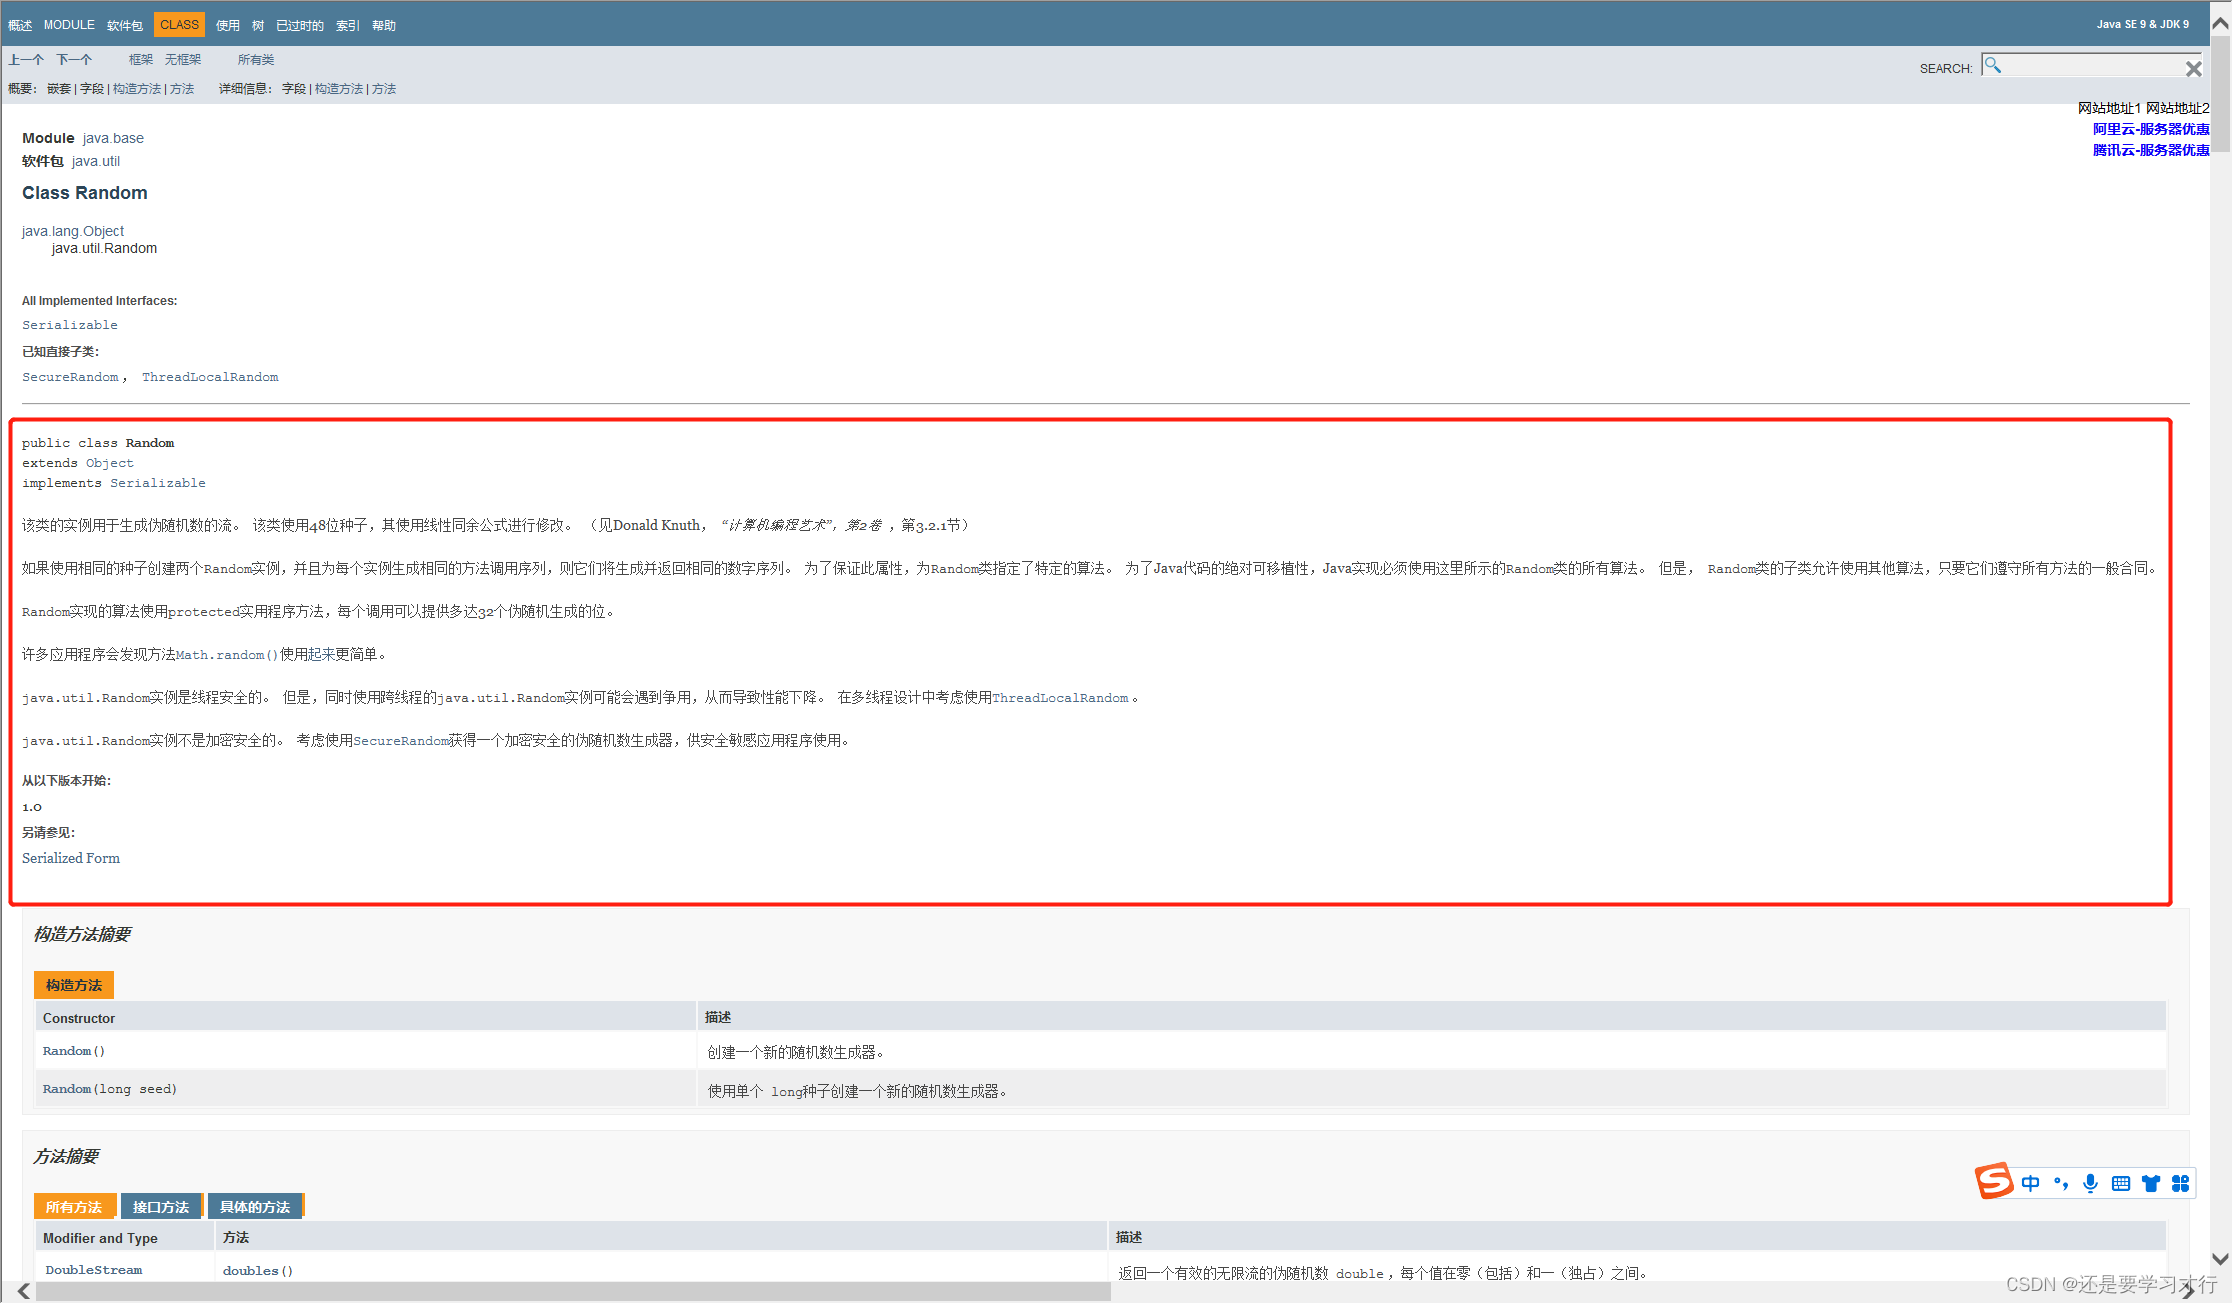Select the 接口方法 tab
Screen dimensions: 2233x1304
[x=161, y=1207]
